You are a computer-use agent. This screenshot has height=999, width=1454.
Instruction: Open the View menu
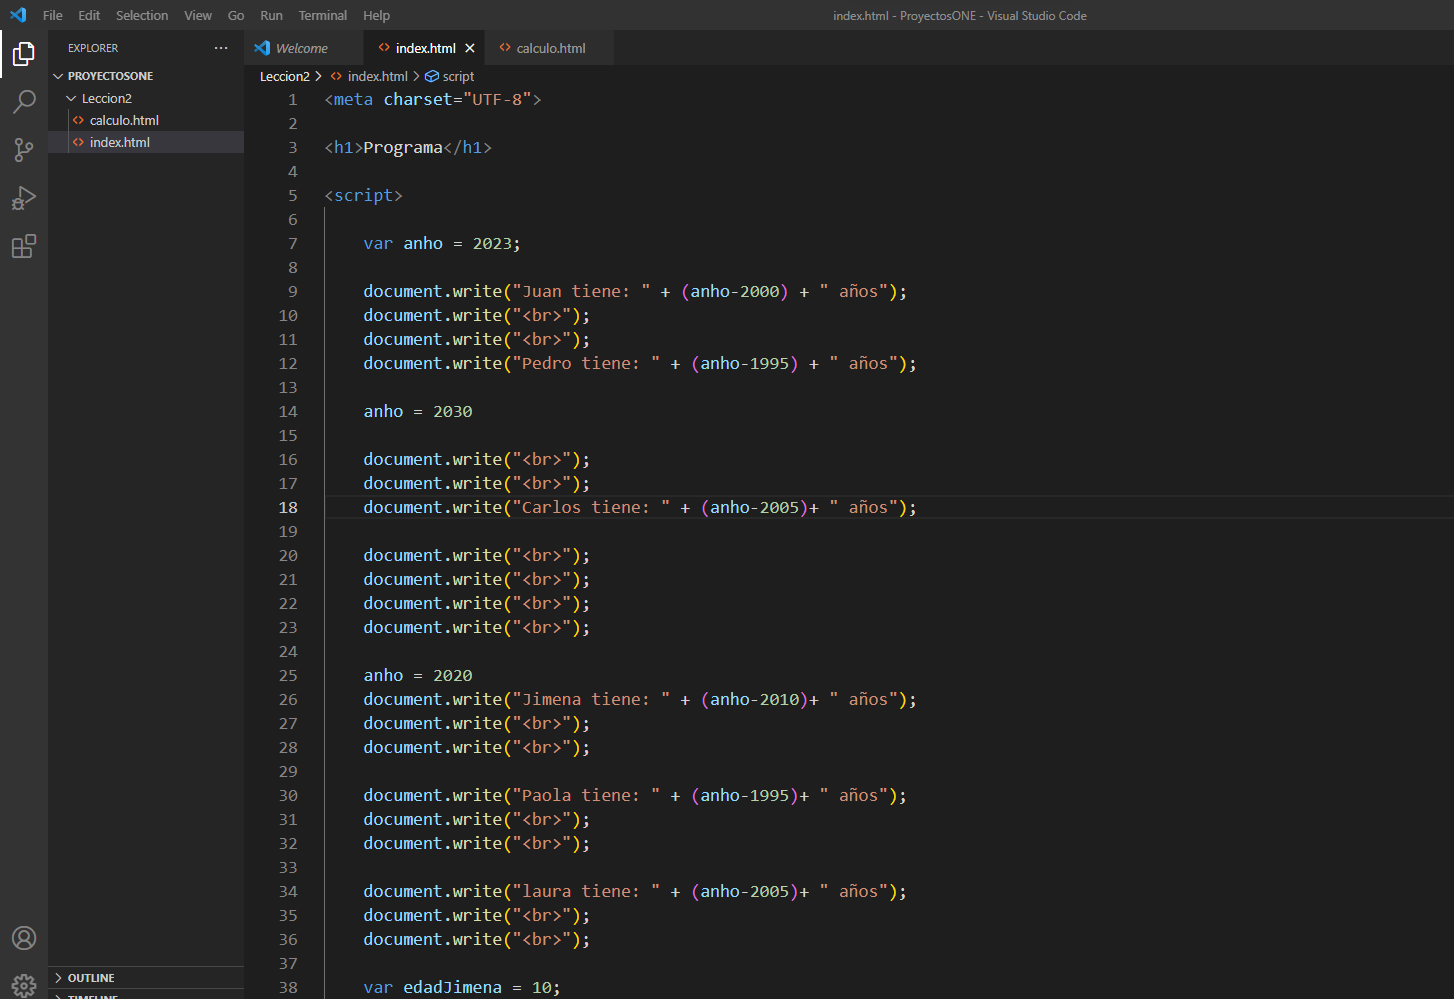pyautogui.click(x=198, y=15)
